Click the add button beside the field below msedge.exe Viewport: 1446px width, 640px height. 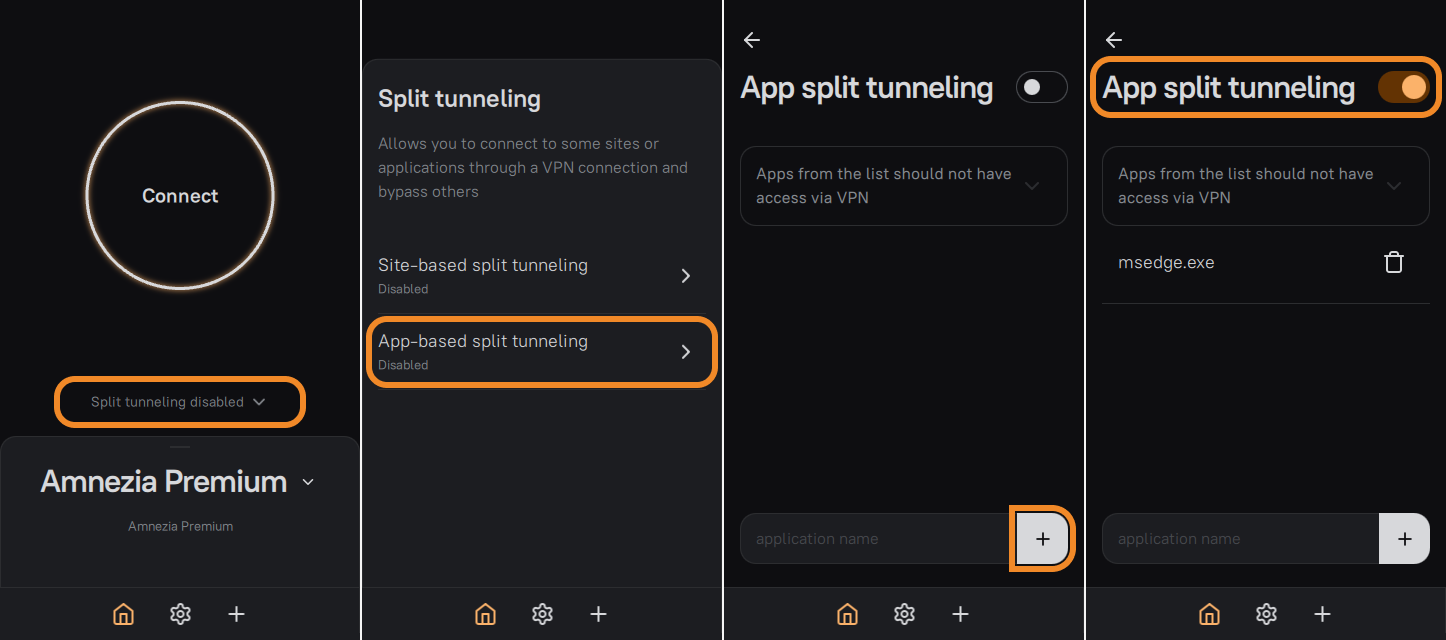[1404, 539]
